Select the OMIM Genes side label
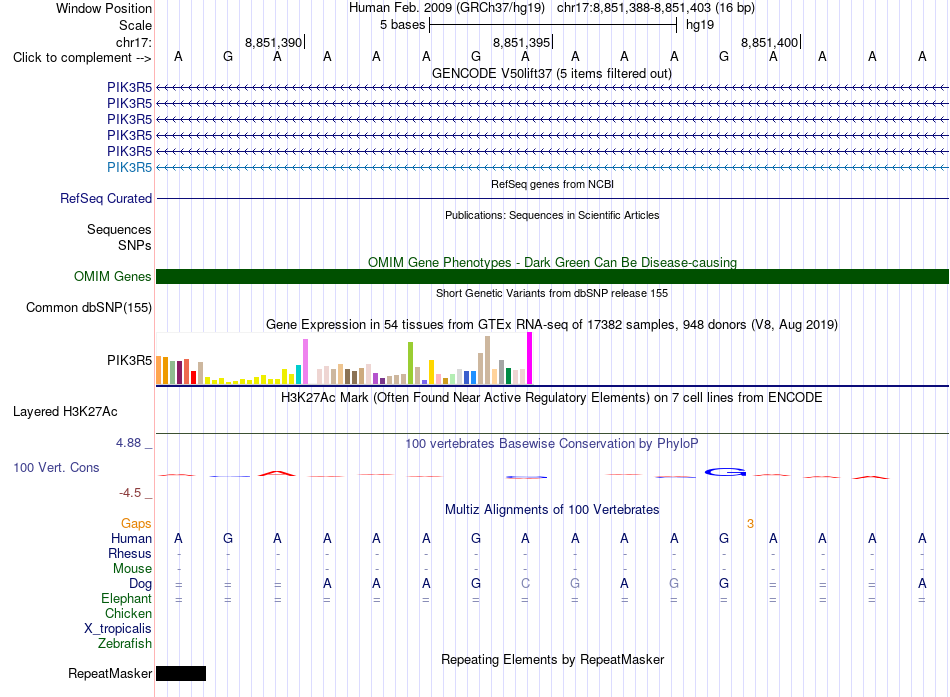The height and width of the screenshot is (697, 950). pos(112,276)
